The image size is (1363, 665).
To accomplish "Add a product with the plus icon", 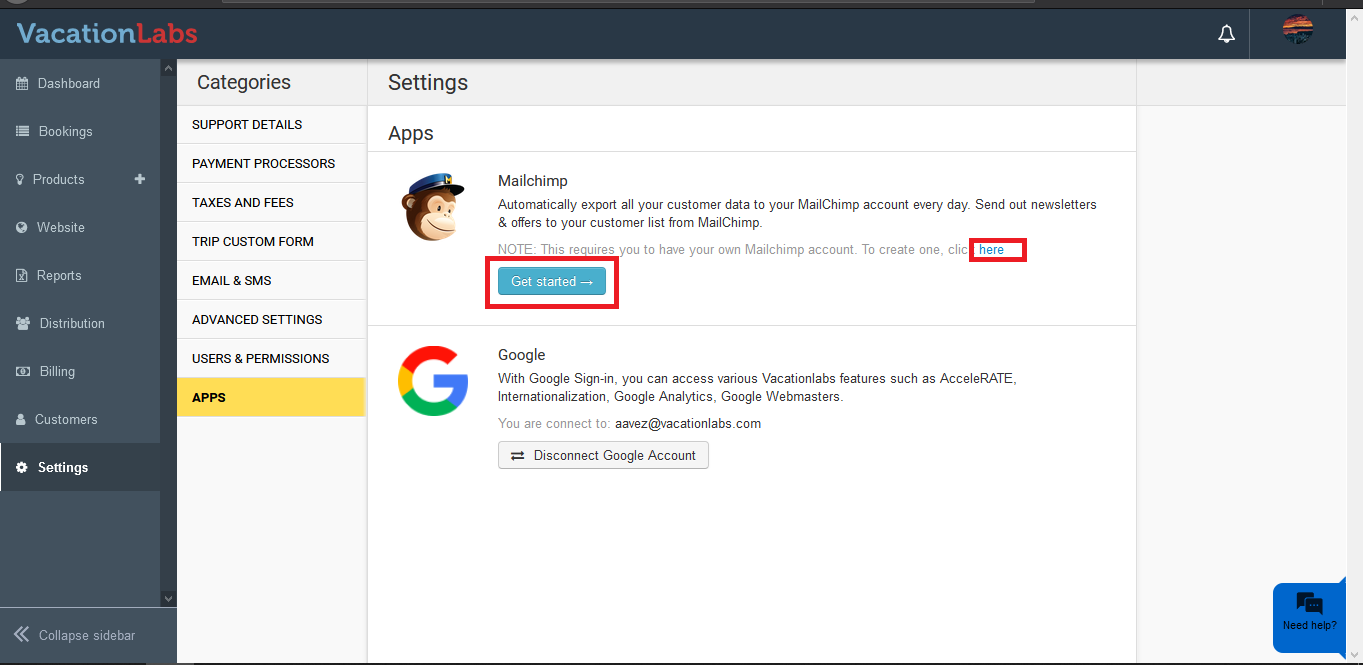I will [140, 179].
